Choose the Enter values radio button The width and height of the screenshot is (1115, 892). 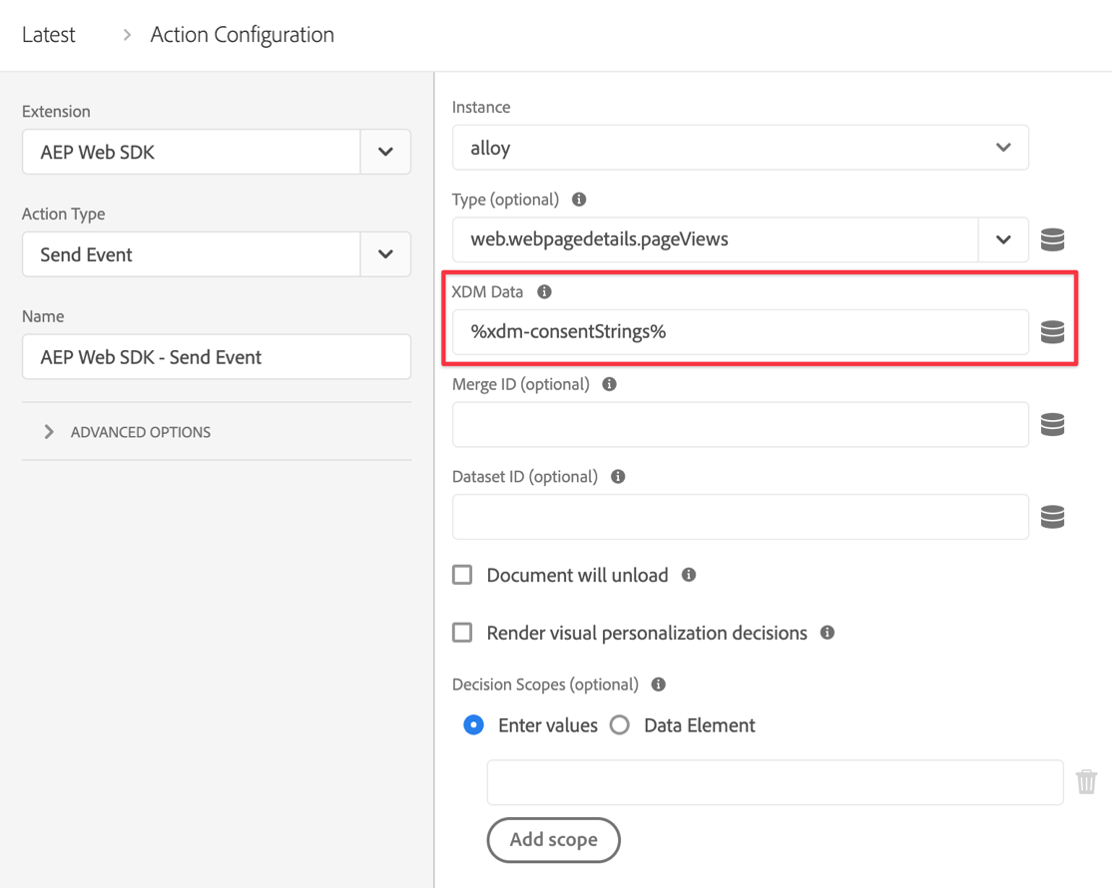474,726
